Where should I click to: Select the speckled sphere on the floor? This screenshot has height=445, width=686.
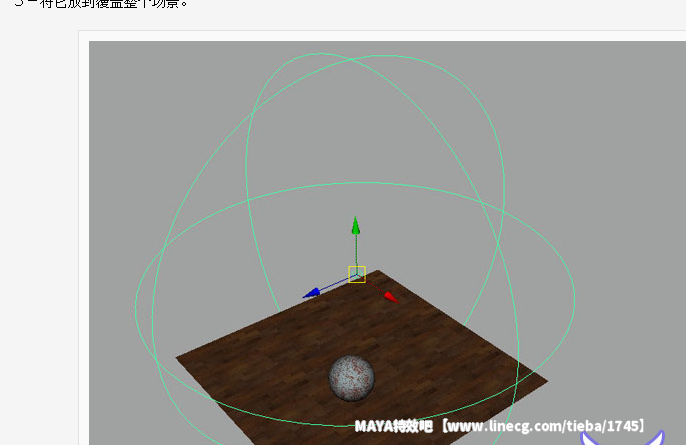coord(352,378)
